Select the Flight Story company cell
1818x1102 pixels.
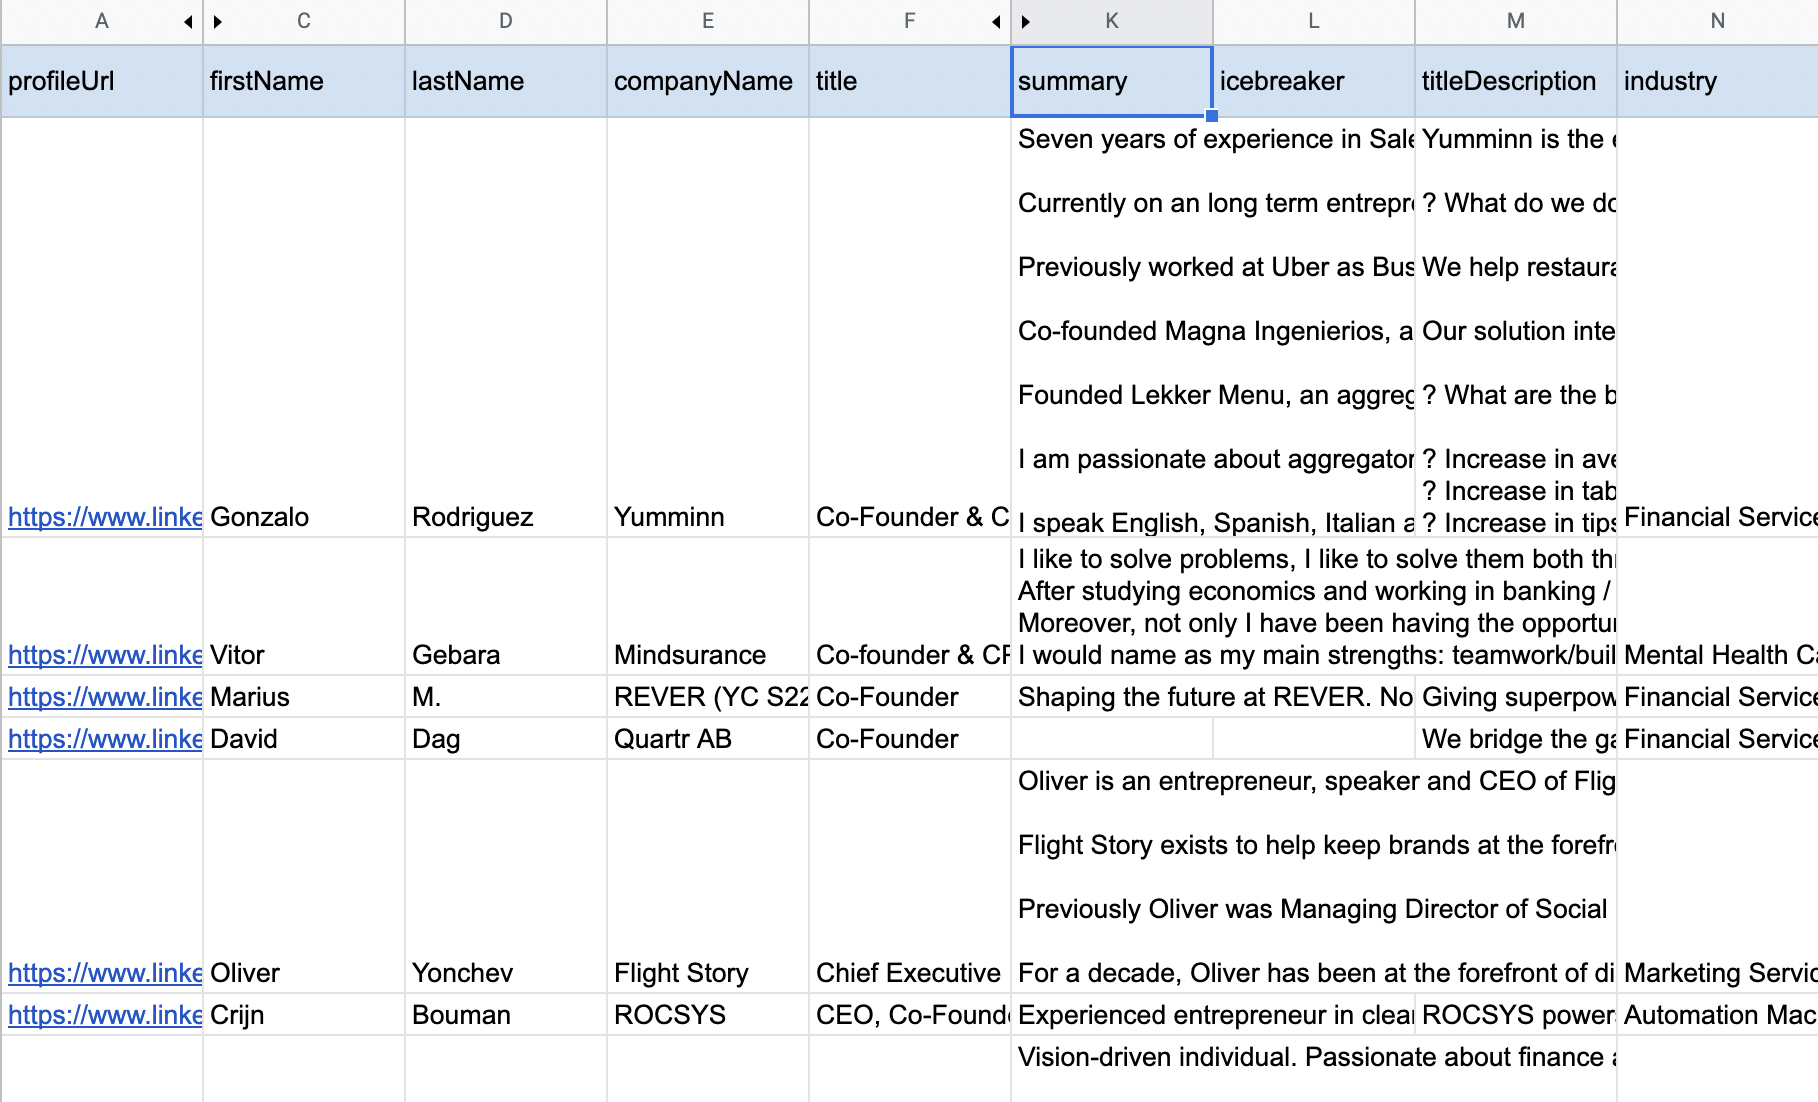coord(708,973)
